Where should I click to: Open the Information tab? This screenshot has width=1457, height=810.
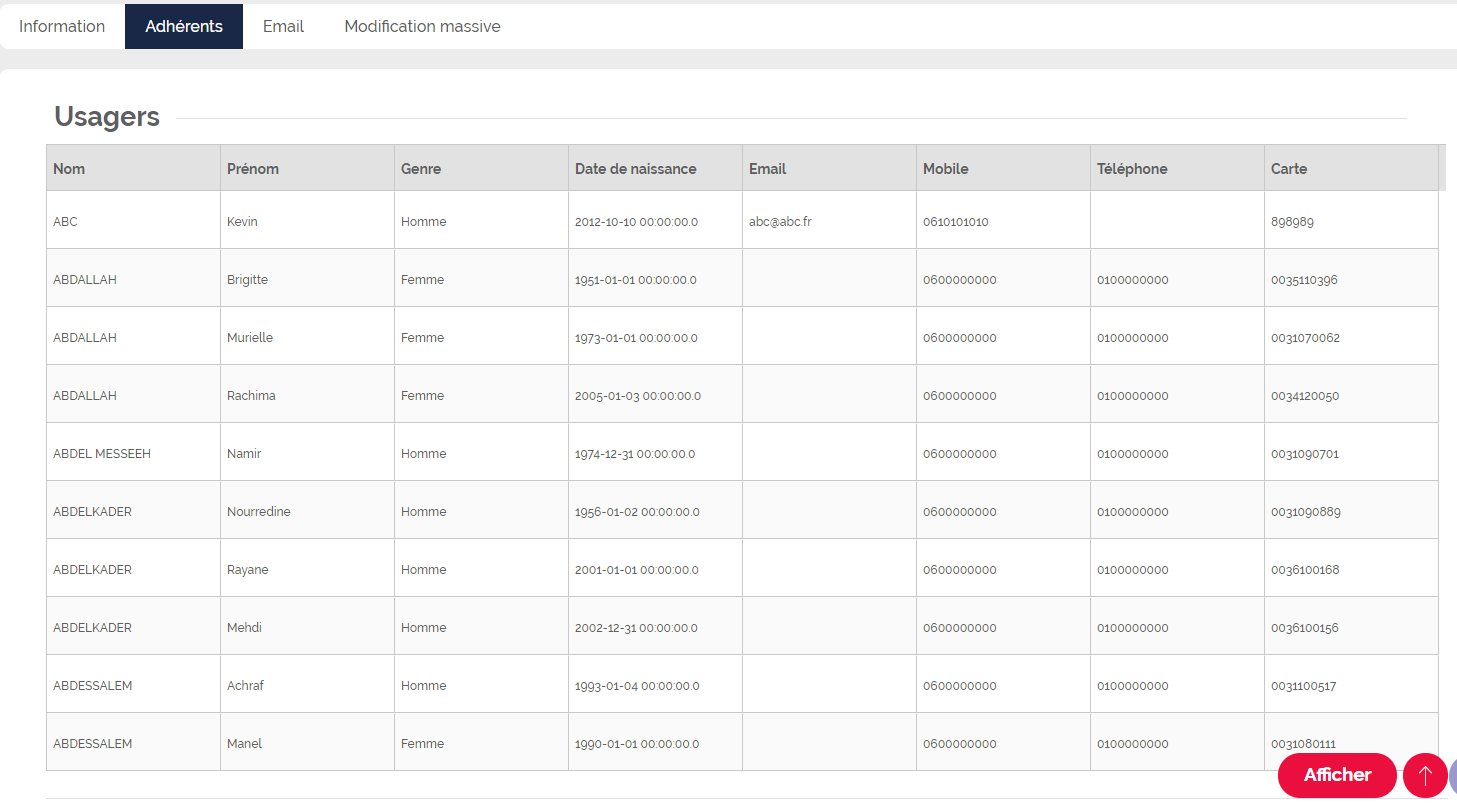[62, 26]
